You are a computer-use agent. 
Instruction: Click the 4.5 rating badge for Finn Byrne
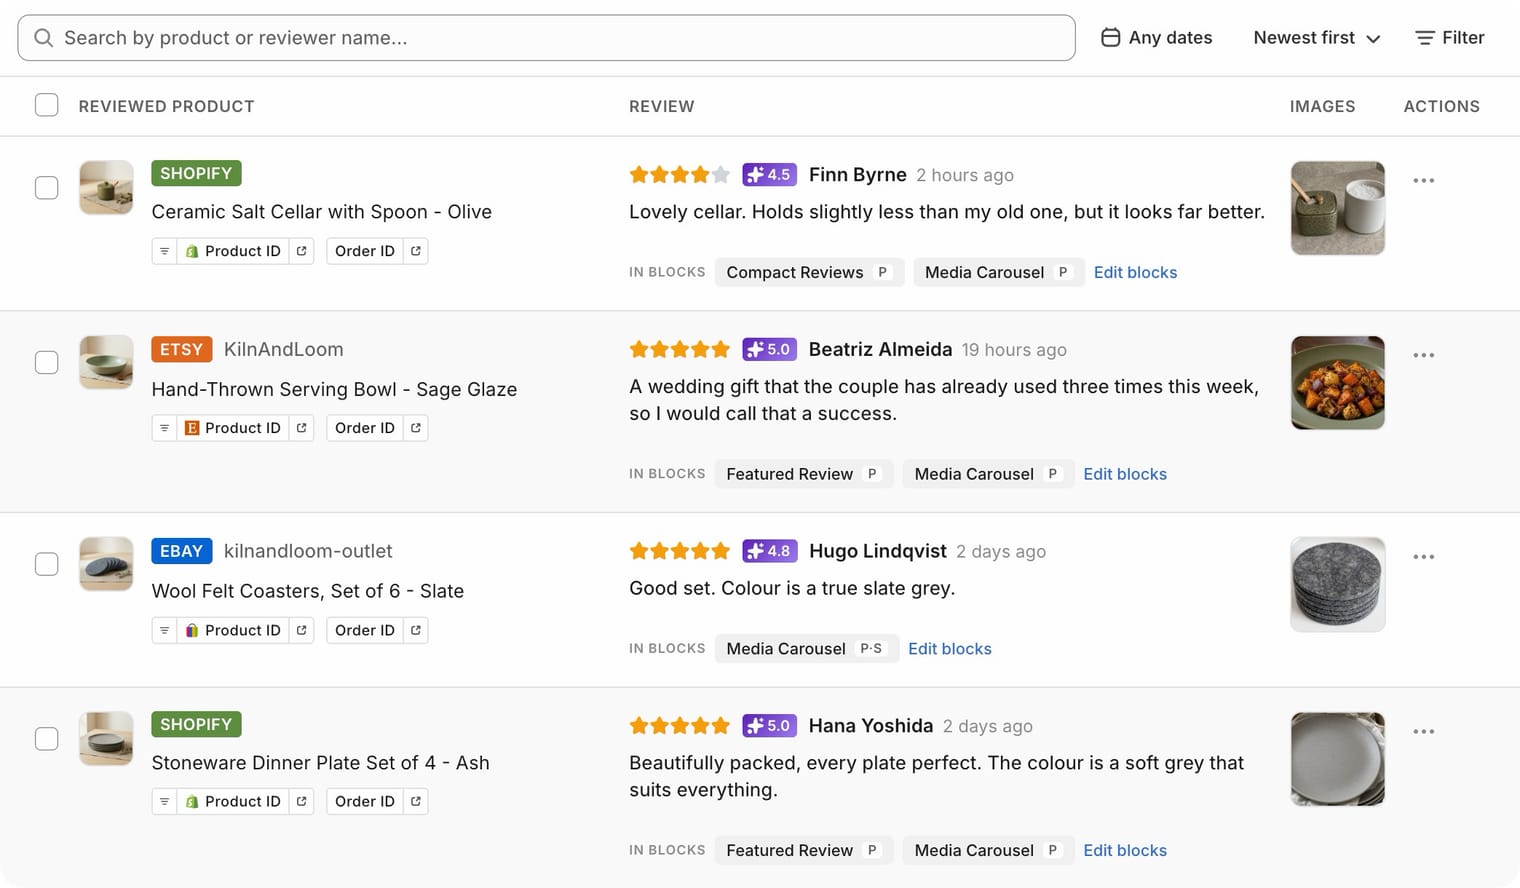[x=769, y=175]
